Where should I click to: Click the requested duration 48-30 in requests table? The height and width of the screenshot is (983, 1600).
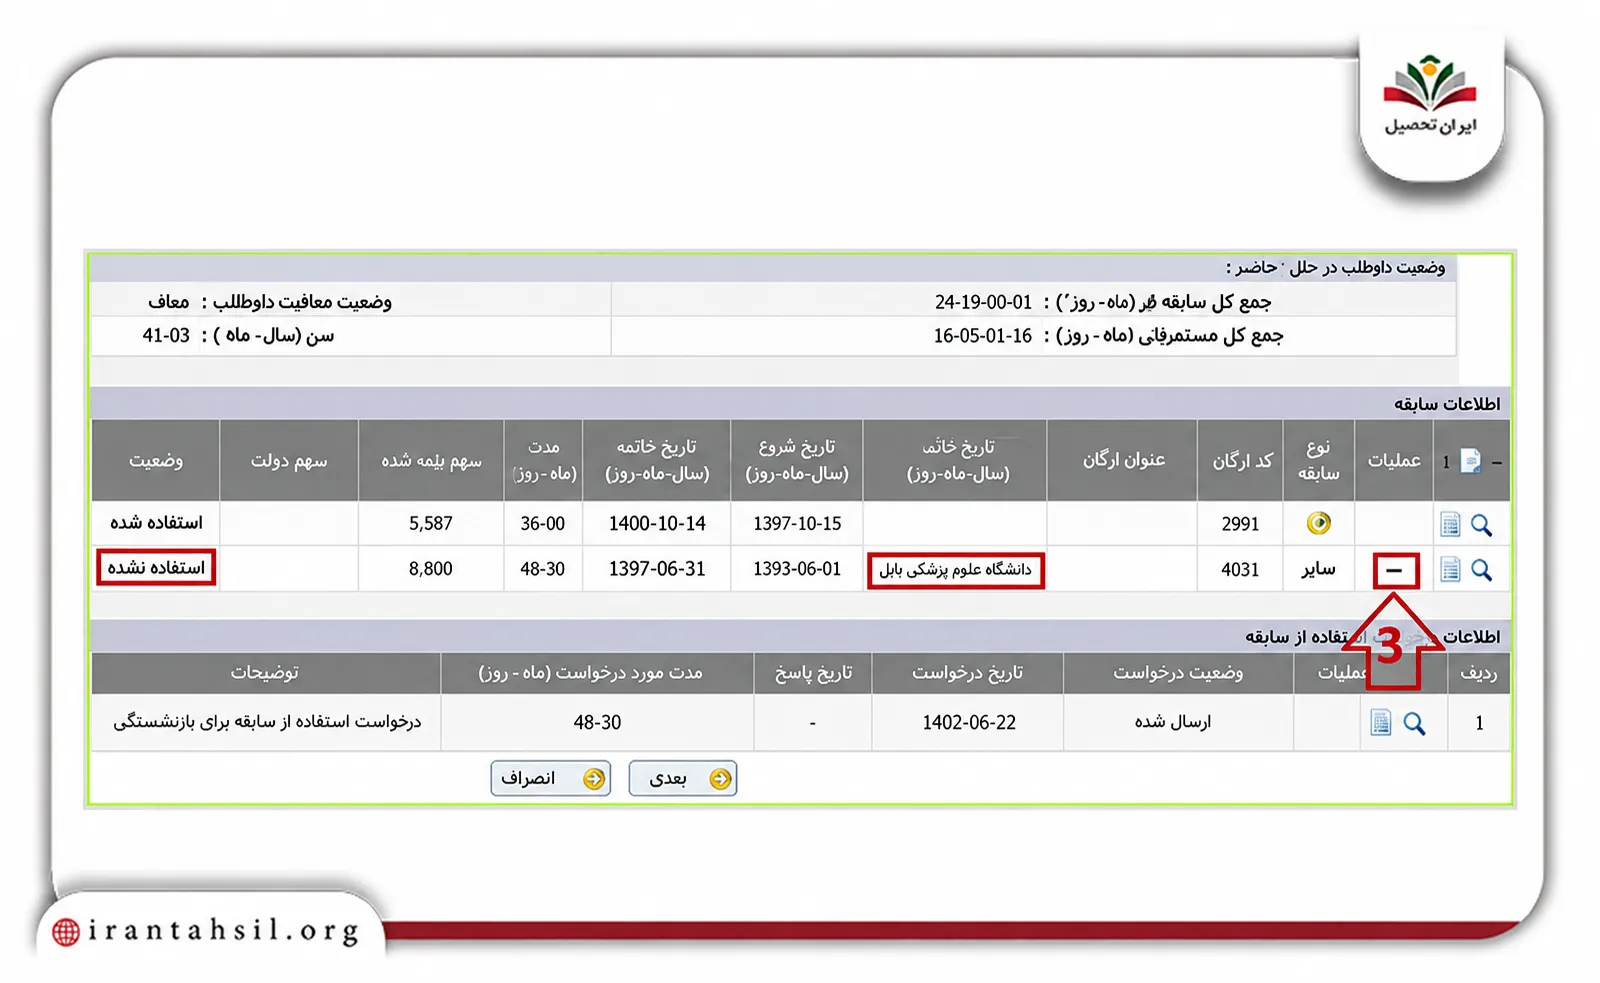pyautogui.click(x=597, y=722)
